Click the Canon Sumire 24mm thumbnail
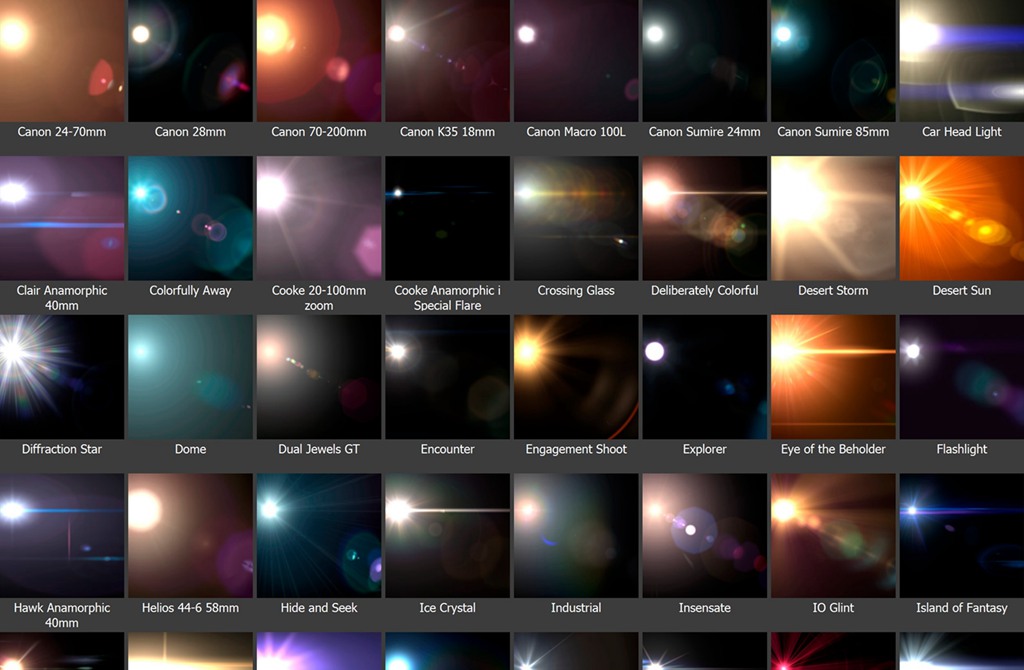The image size is (1024, 670). pos(705,61)
